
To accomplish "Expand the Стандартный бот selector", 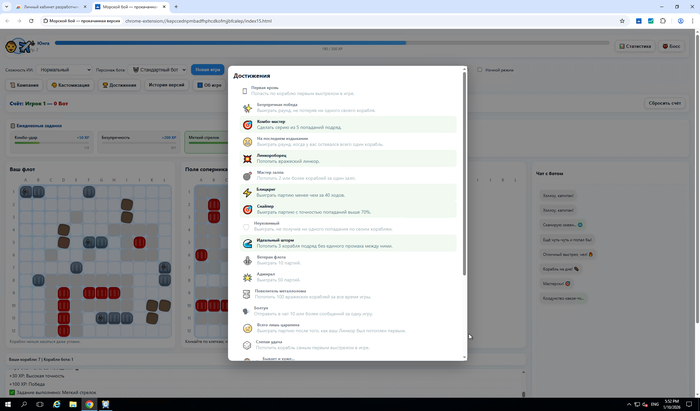I will pos(159,70).
